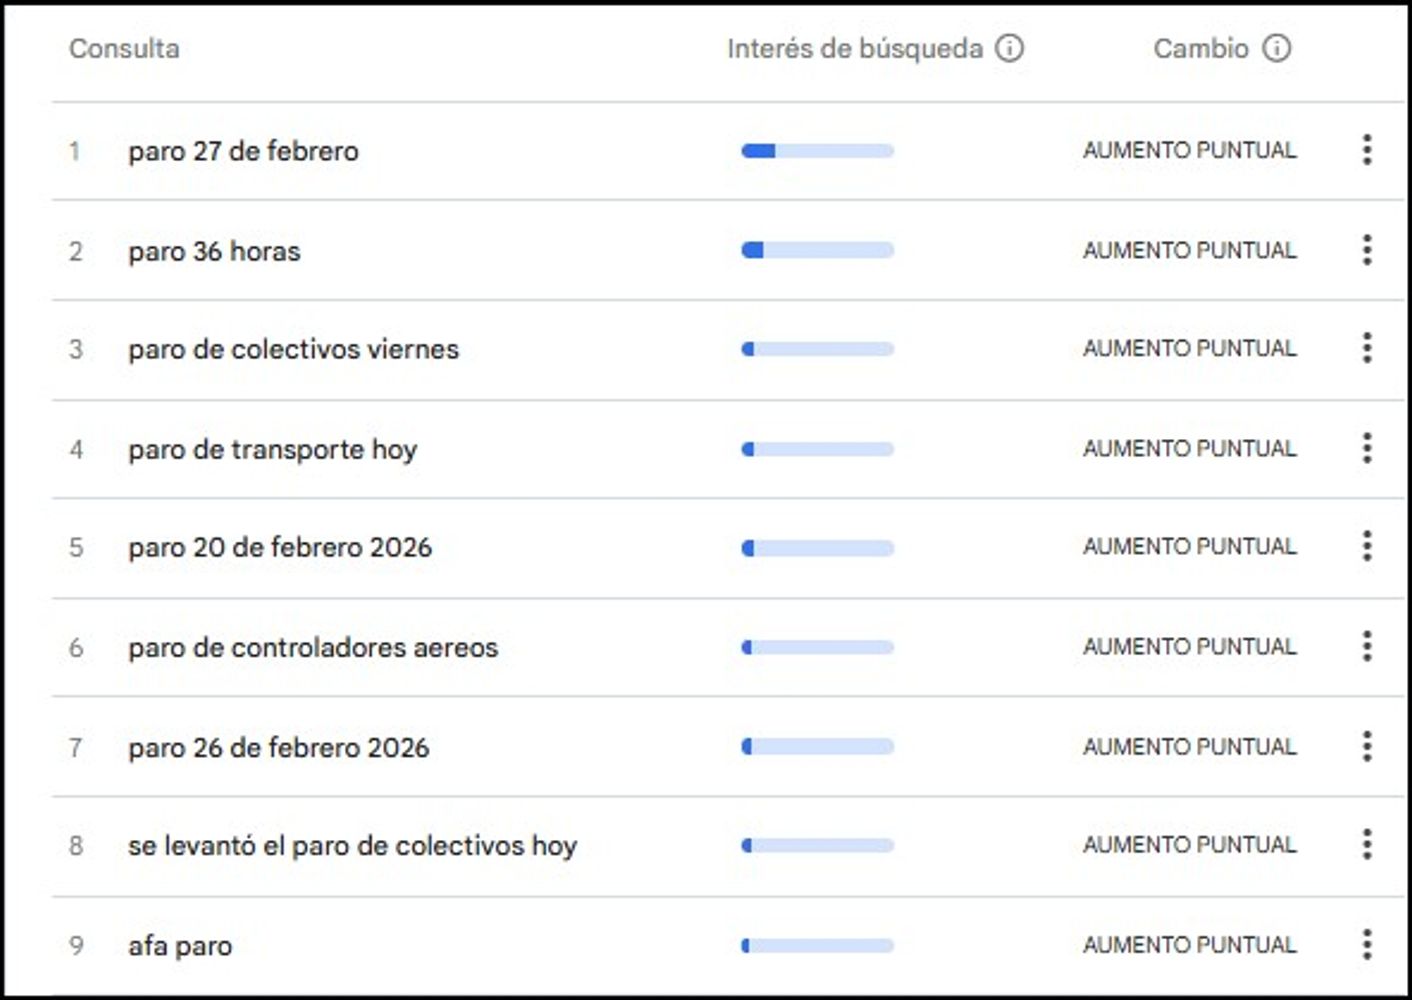
Task: Click AUMENTO PUNTUAL in the paro 36 horas row
Action: click(x=1190, y=250)
